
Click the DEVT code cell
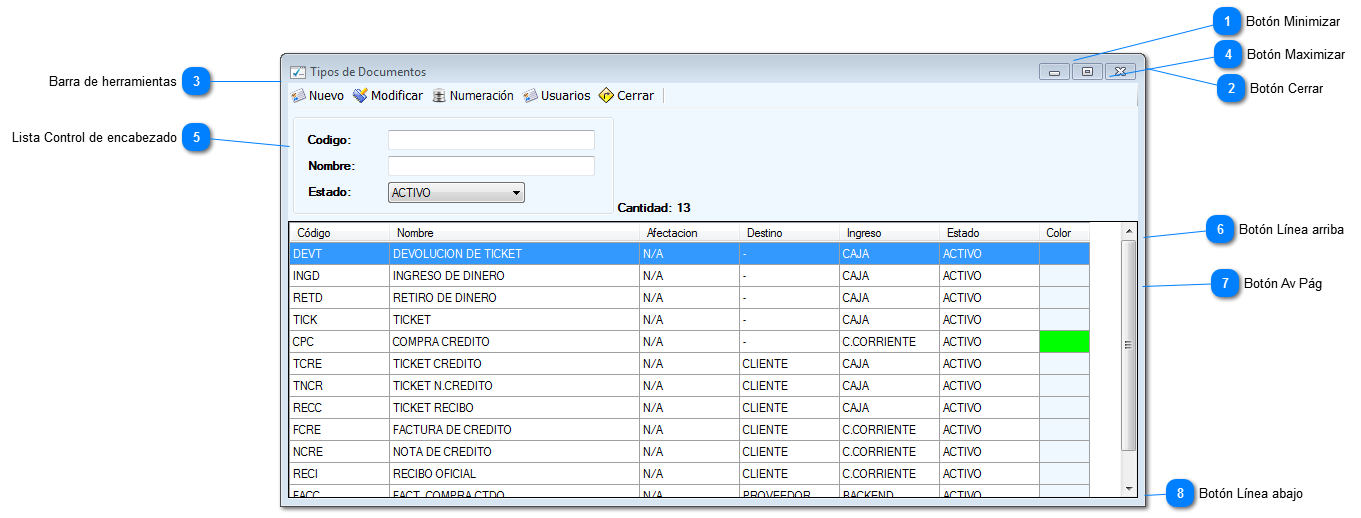[x=339, y=254]
